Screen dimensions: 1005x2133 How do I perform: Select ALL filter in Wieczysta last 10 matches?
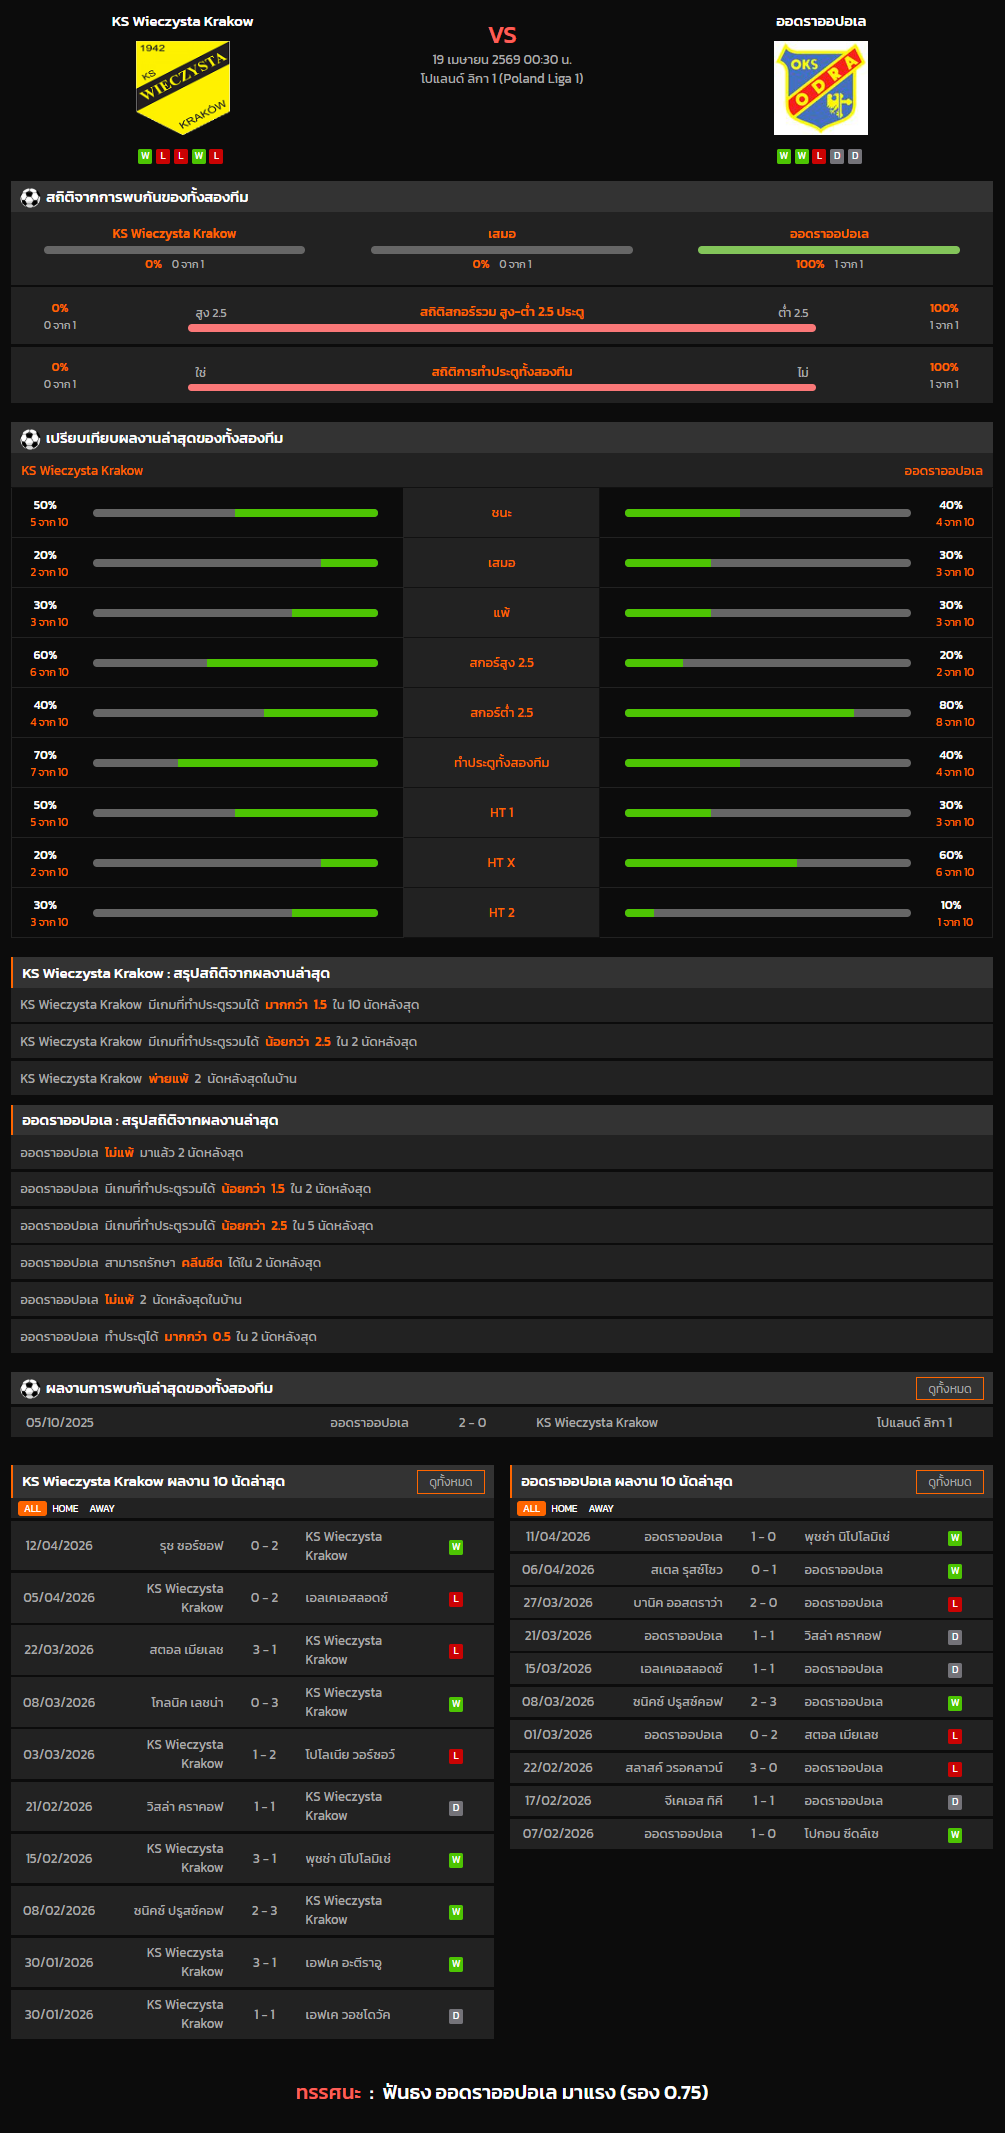[32, 1508]
